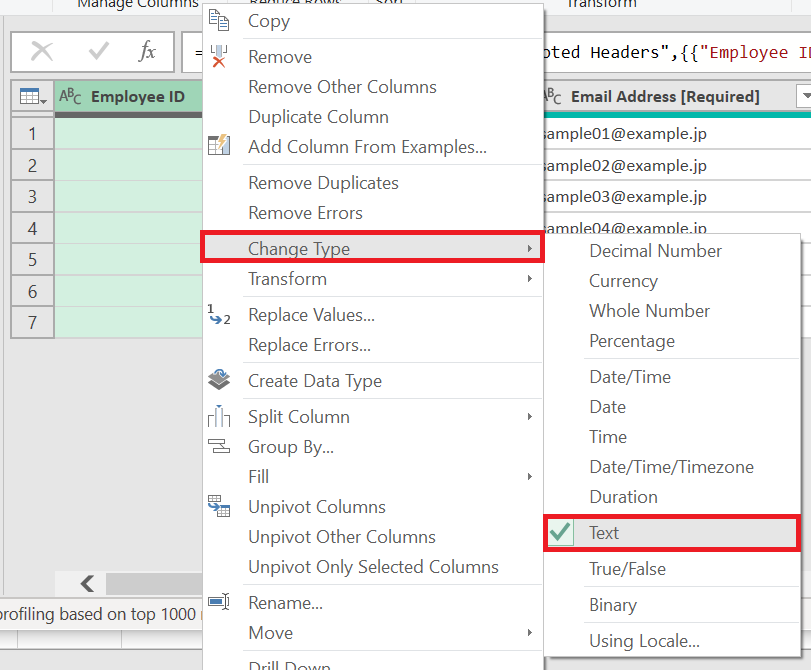
Task: Click the Group By icon
Action: click(219, 447)
